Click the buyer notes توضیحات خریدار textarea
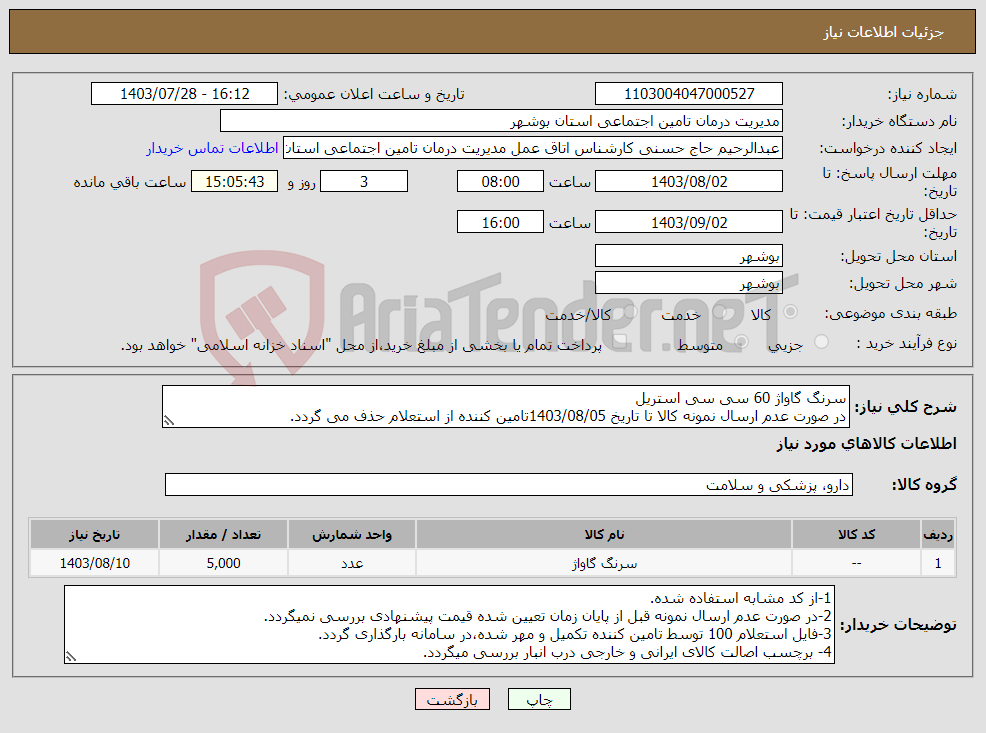The image size is (986, 733). click(x=450, y=624)
